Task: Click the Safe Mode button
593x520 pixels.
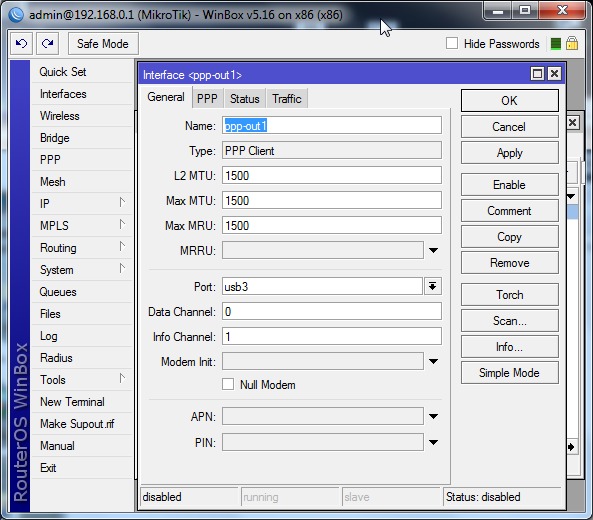Action: point(103,43)
